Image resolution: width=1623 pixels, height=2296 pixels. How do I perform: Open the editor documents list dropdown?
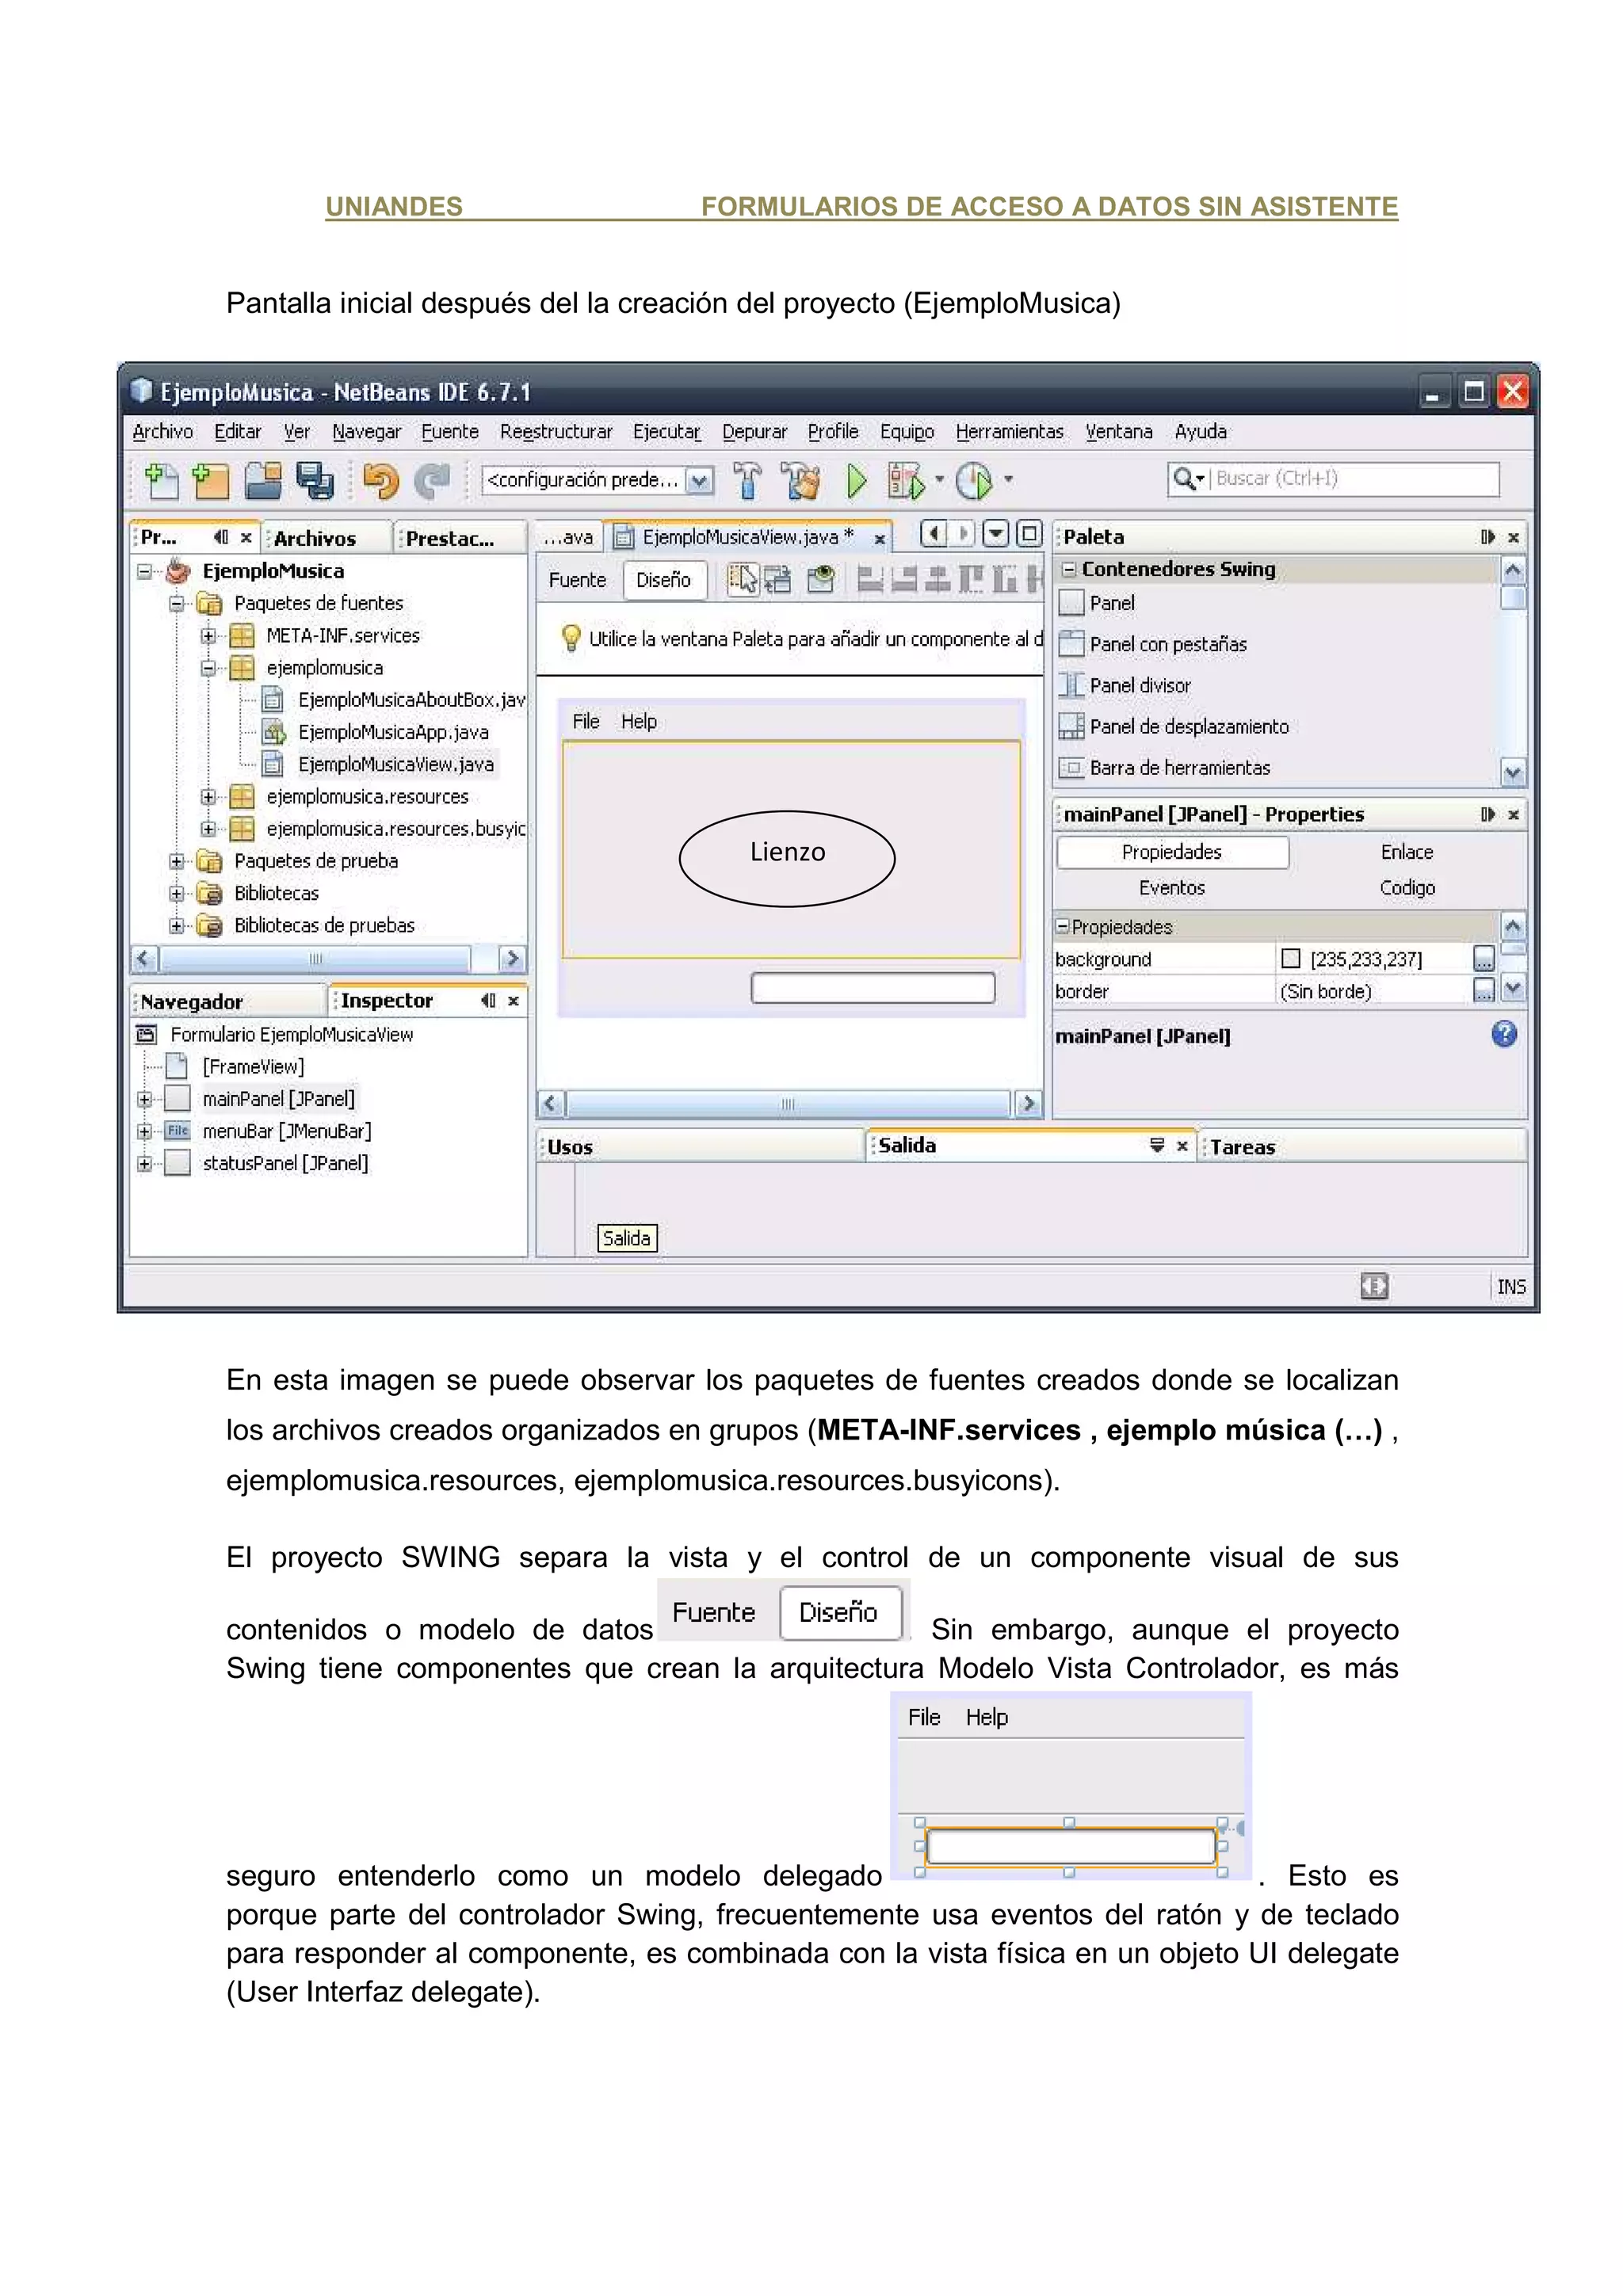[996, 534]
